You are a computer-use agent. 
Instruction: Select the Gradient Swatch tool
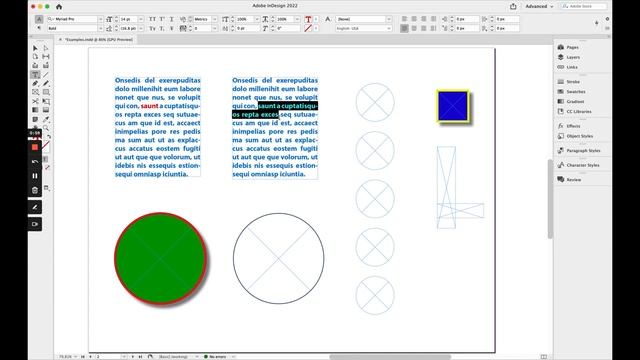tap(35, 110)
